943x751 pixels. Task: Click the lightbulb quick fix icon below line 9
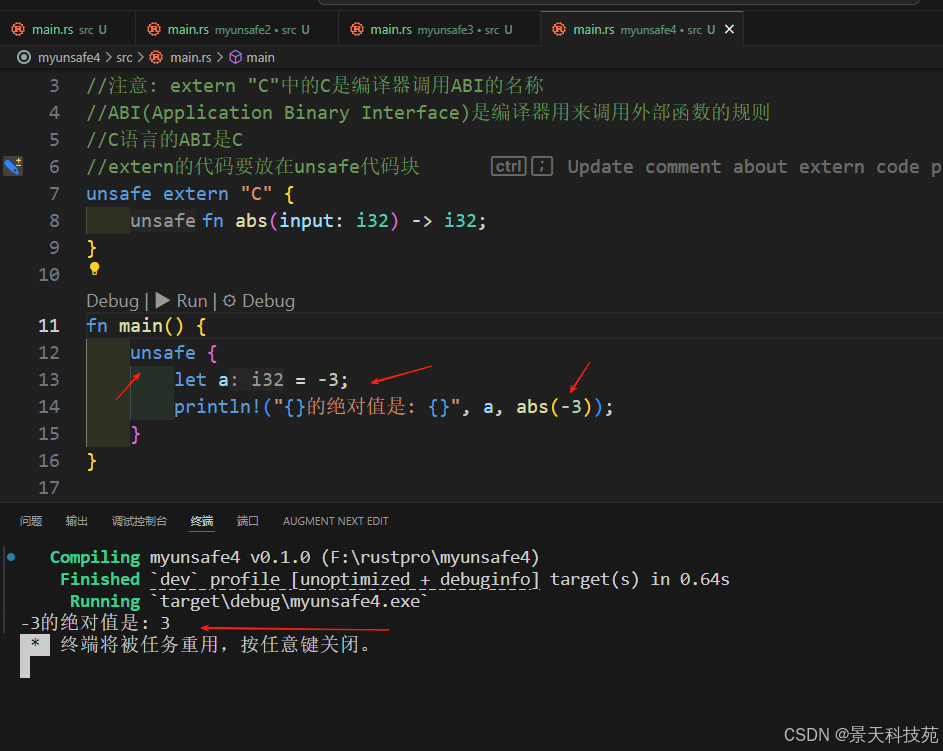(94, 270)
